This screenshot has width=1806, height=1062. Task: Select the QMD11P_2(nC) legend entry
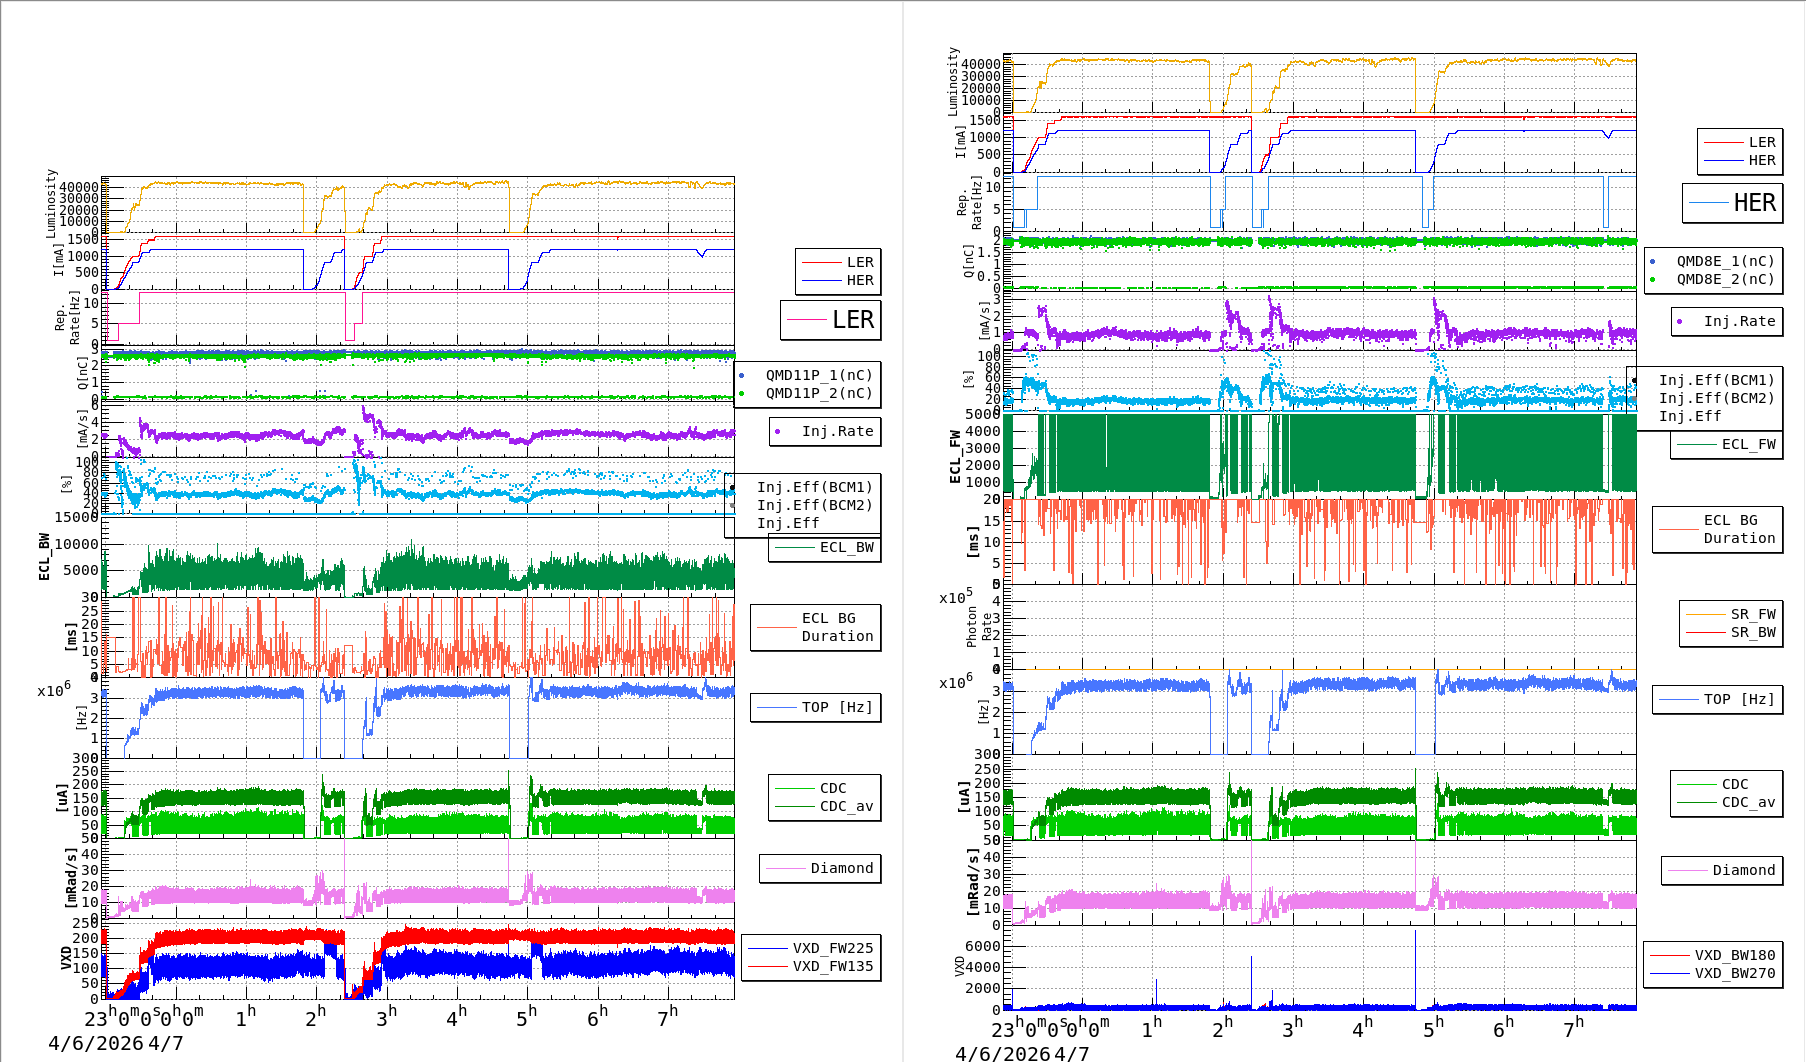(818, 393)
